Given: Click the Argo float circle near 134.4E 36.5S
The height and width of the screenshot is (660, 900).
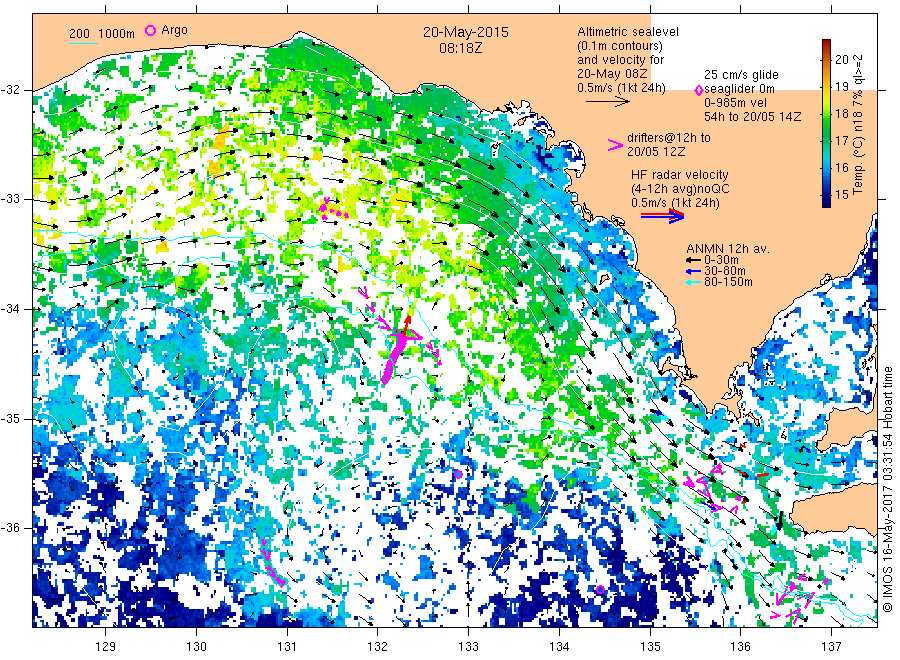Looking at the screenshot, I should coord(600,589).
